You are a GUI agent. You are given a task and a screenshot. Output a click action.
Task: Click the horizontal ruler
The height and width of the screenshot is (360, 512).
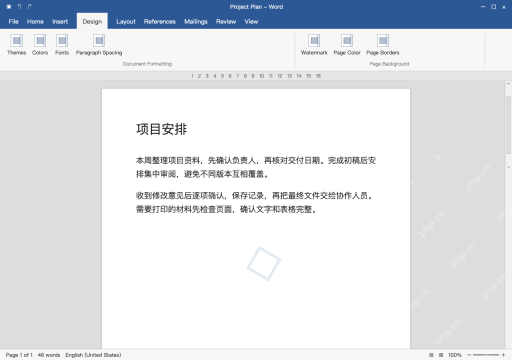pyautogui.click(x=256, y=76)
